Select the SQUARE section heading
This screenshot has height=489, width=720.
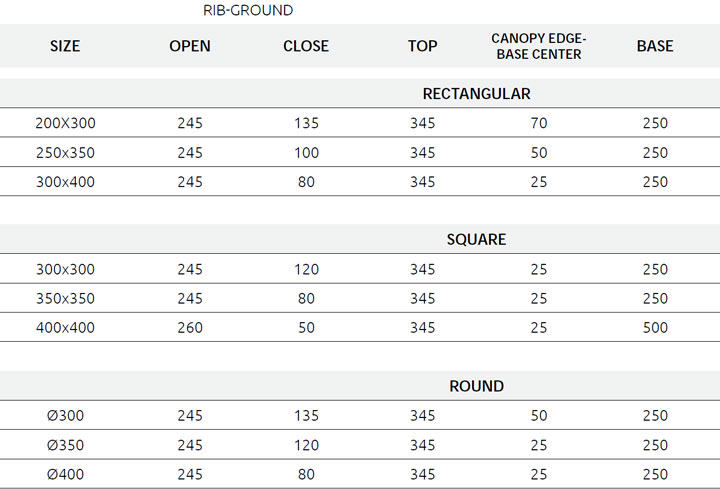[476, 240]
